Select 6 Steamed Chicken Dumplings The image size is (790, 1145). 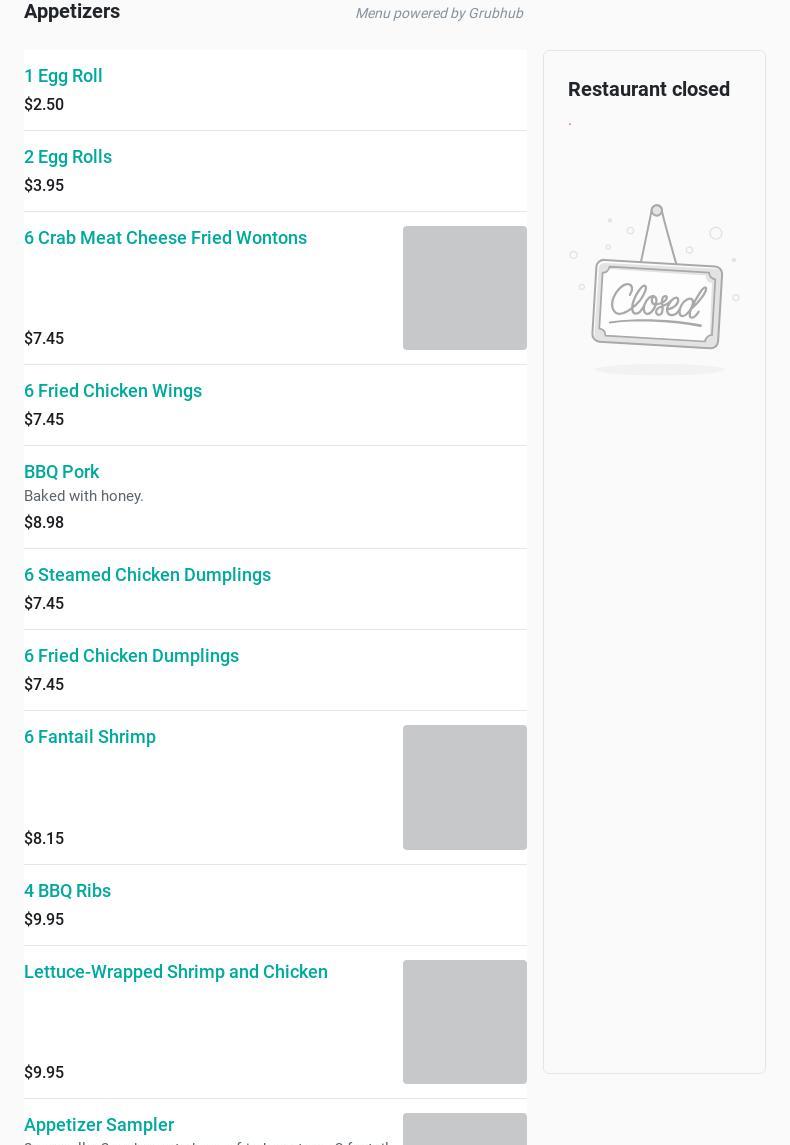[x=147, y=575]
